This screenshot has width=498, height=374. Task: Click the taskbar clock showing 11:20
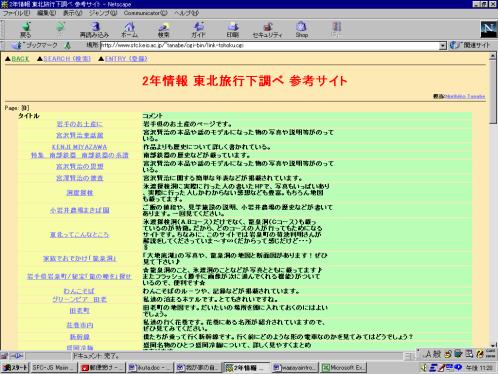coord(479,368)
